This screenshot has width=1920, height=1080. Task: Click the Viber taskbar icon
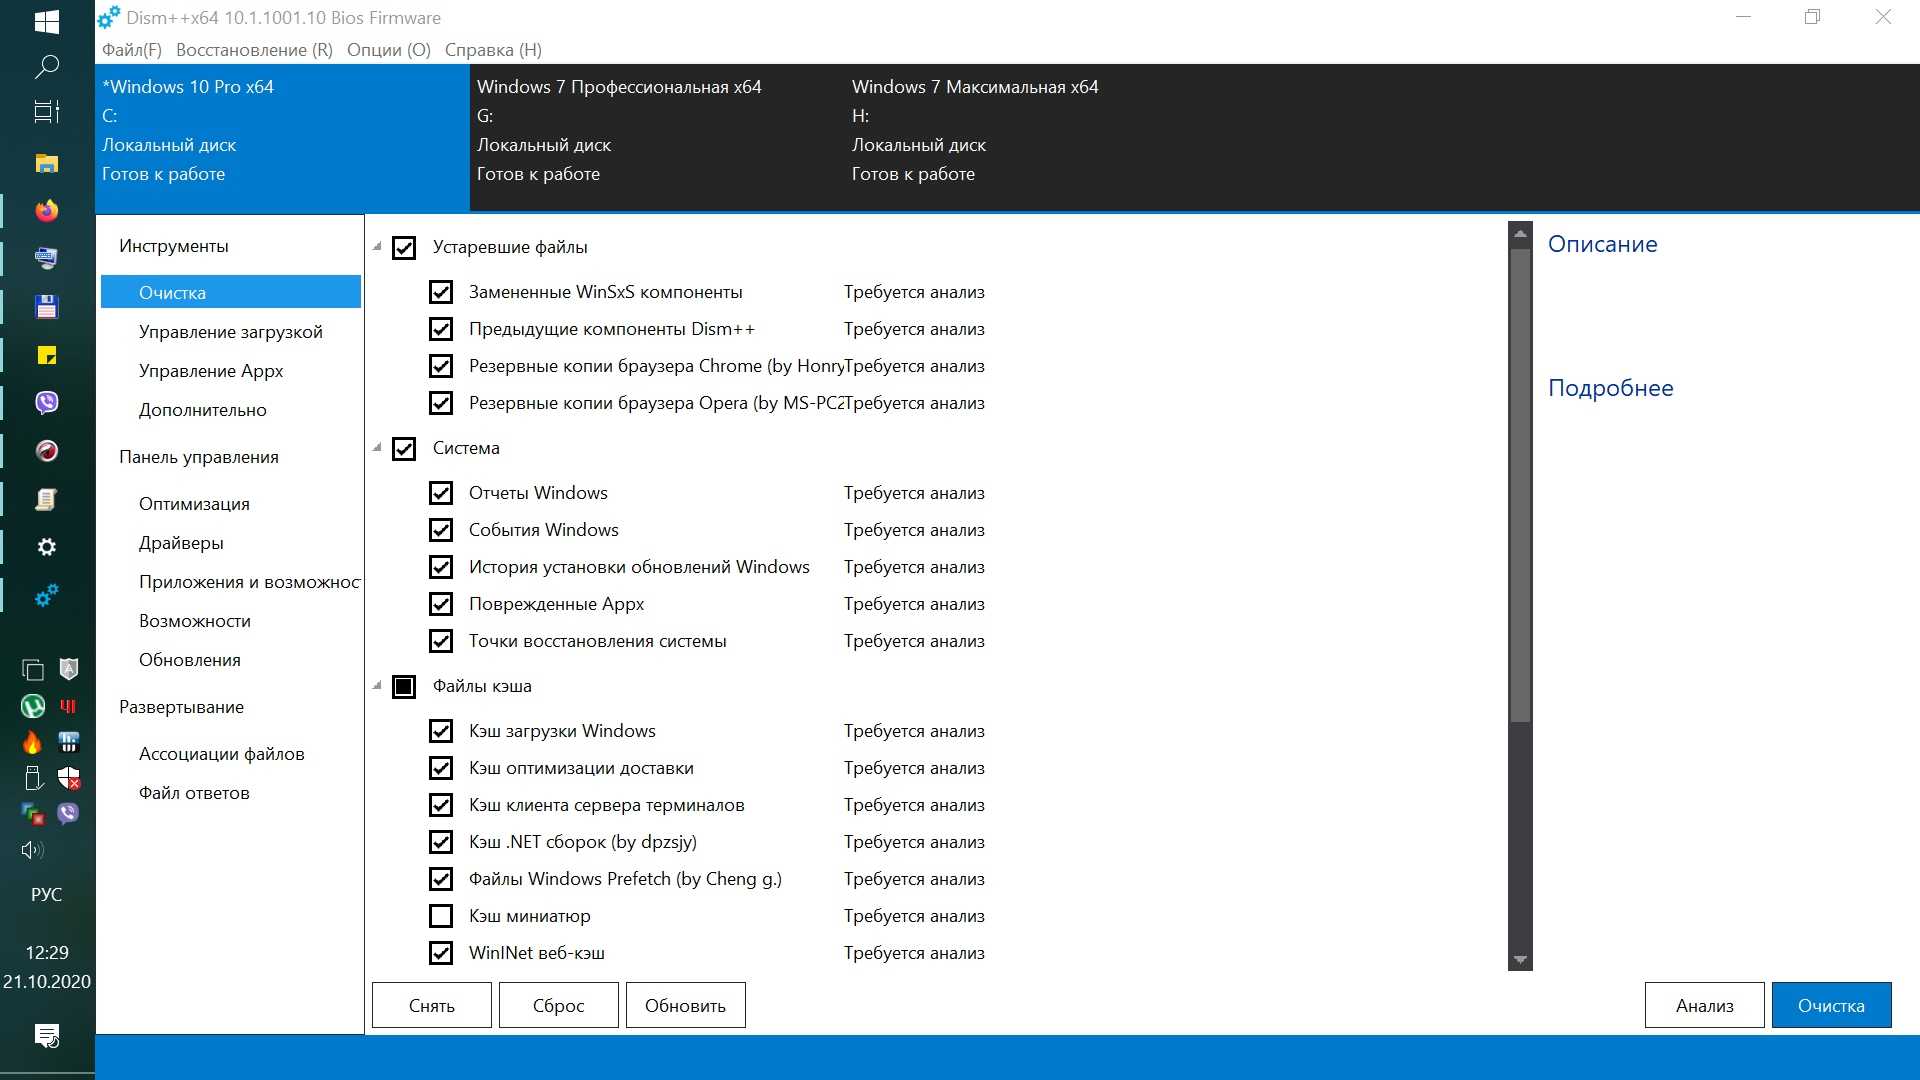point(46,402)
